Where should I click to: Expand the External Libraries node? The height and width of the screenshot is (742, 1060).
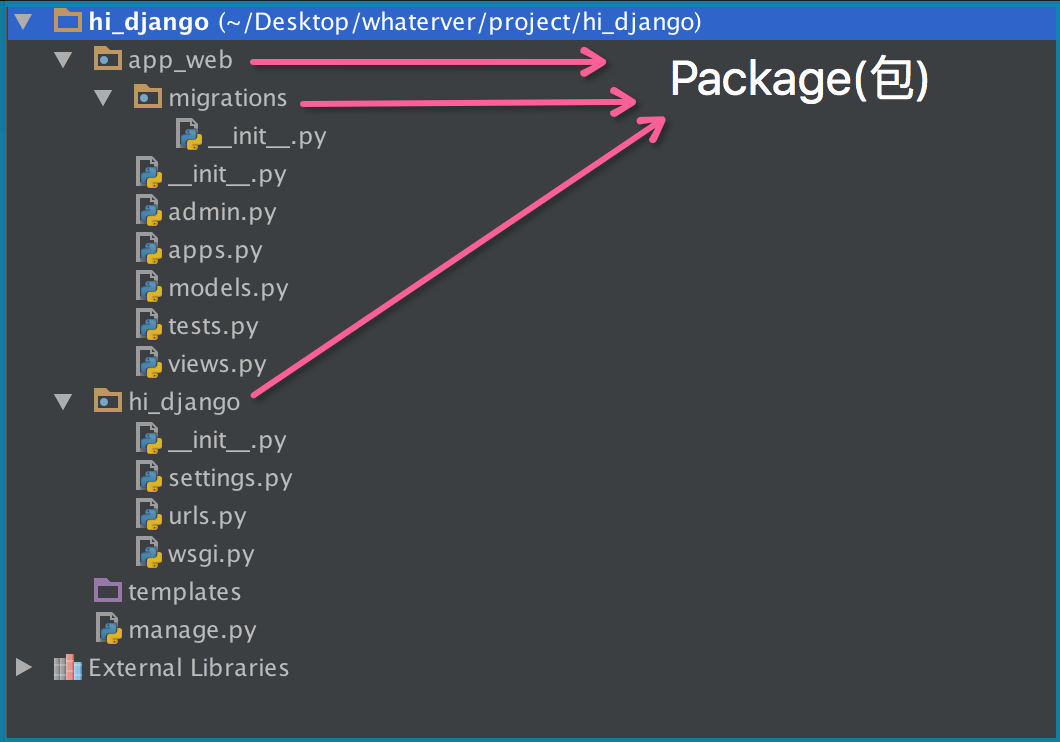[25, 668]
